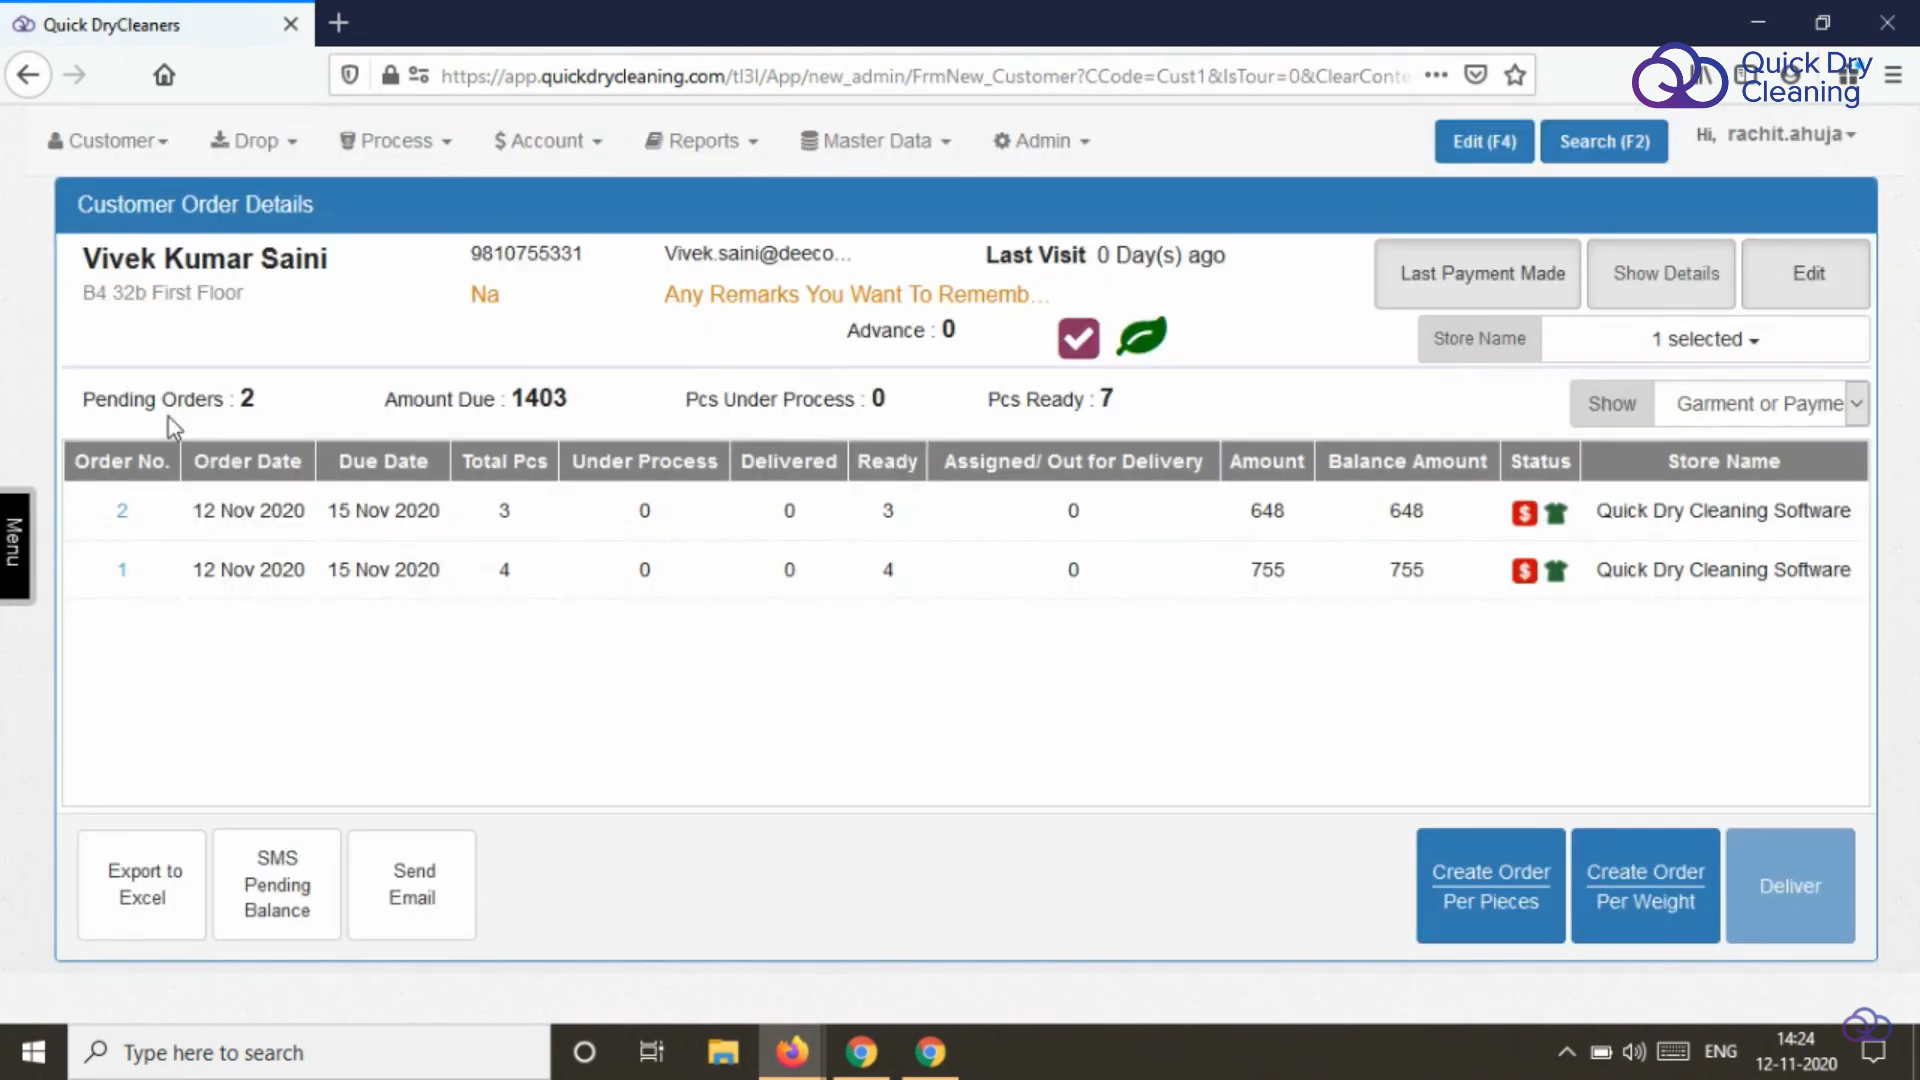The width and height of the screenshot is (1920, 1080).
Task: Click the back navigation arrow icon
Action: [28, 75]
